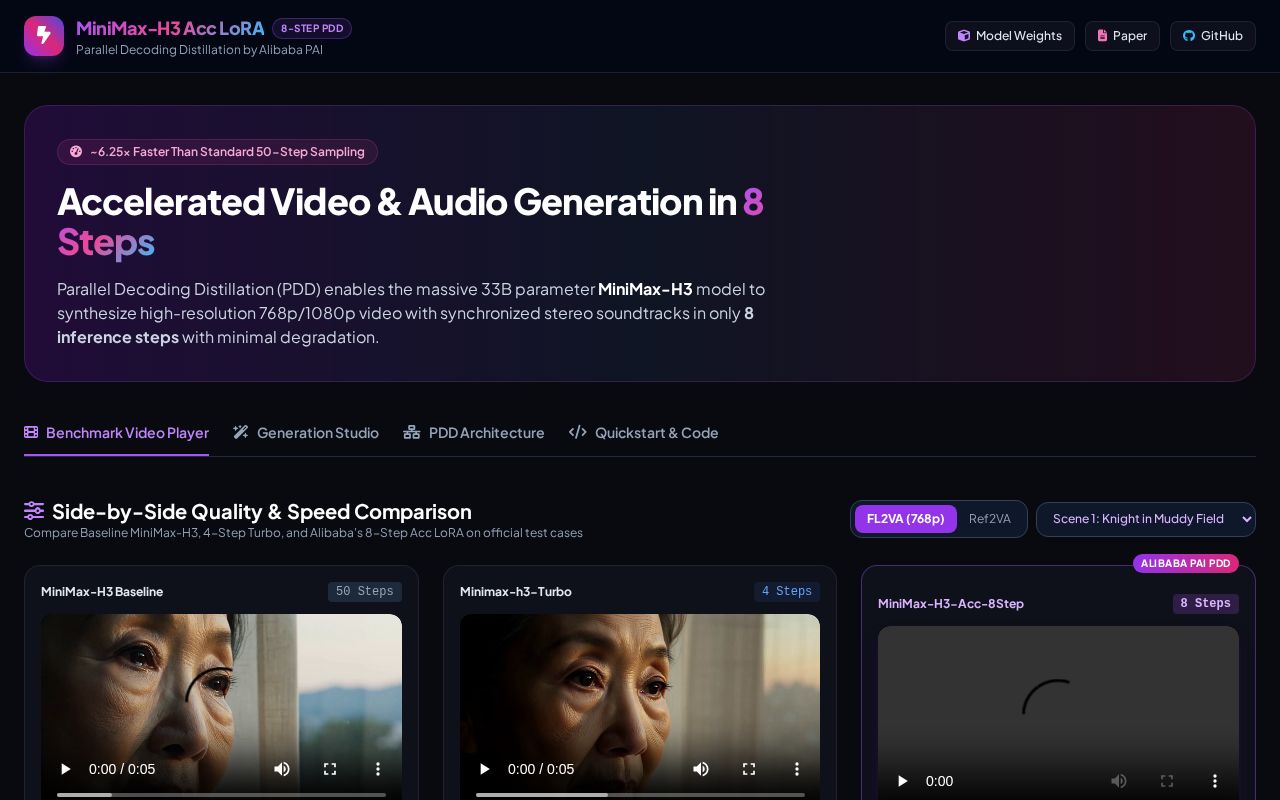
Task: Seek in Minimax-h3-Turbo video progress bar
Action: click(x=640, y=795)
